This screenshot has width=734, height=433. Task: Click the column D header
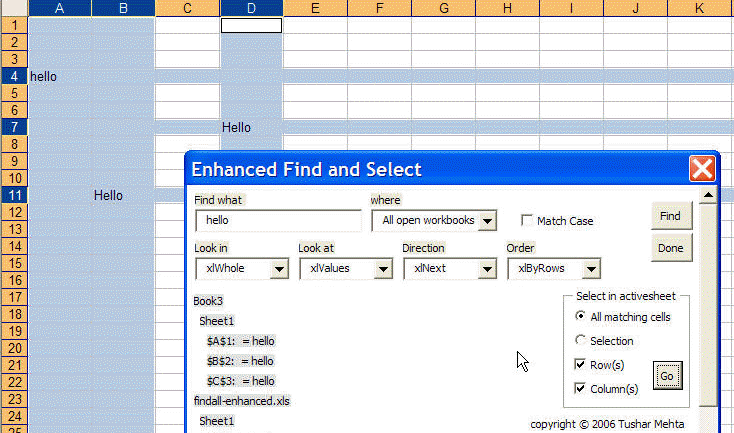click(251, 9)
